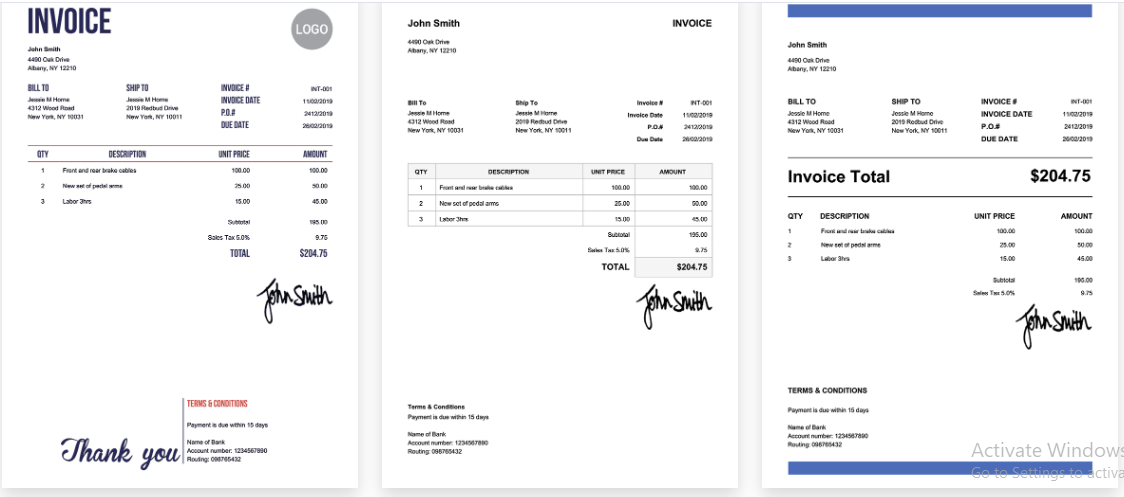The image size is (1124, 497).
Task: Click the uppercase TERMS & CONDITIONS heading above the blue footer
Action: (827, 391)
